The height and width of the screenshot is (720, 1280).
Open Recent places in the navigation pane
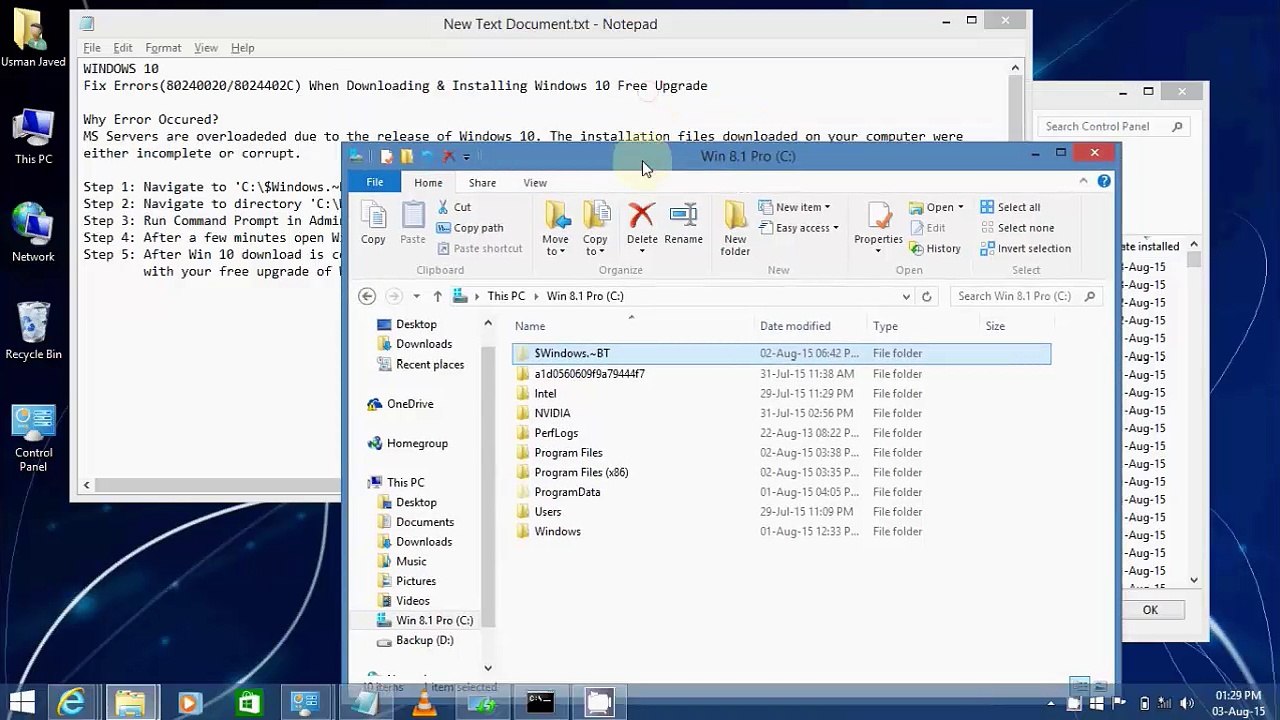click(x=430, y=364)
